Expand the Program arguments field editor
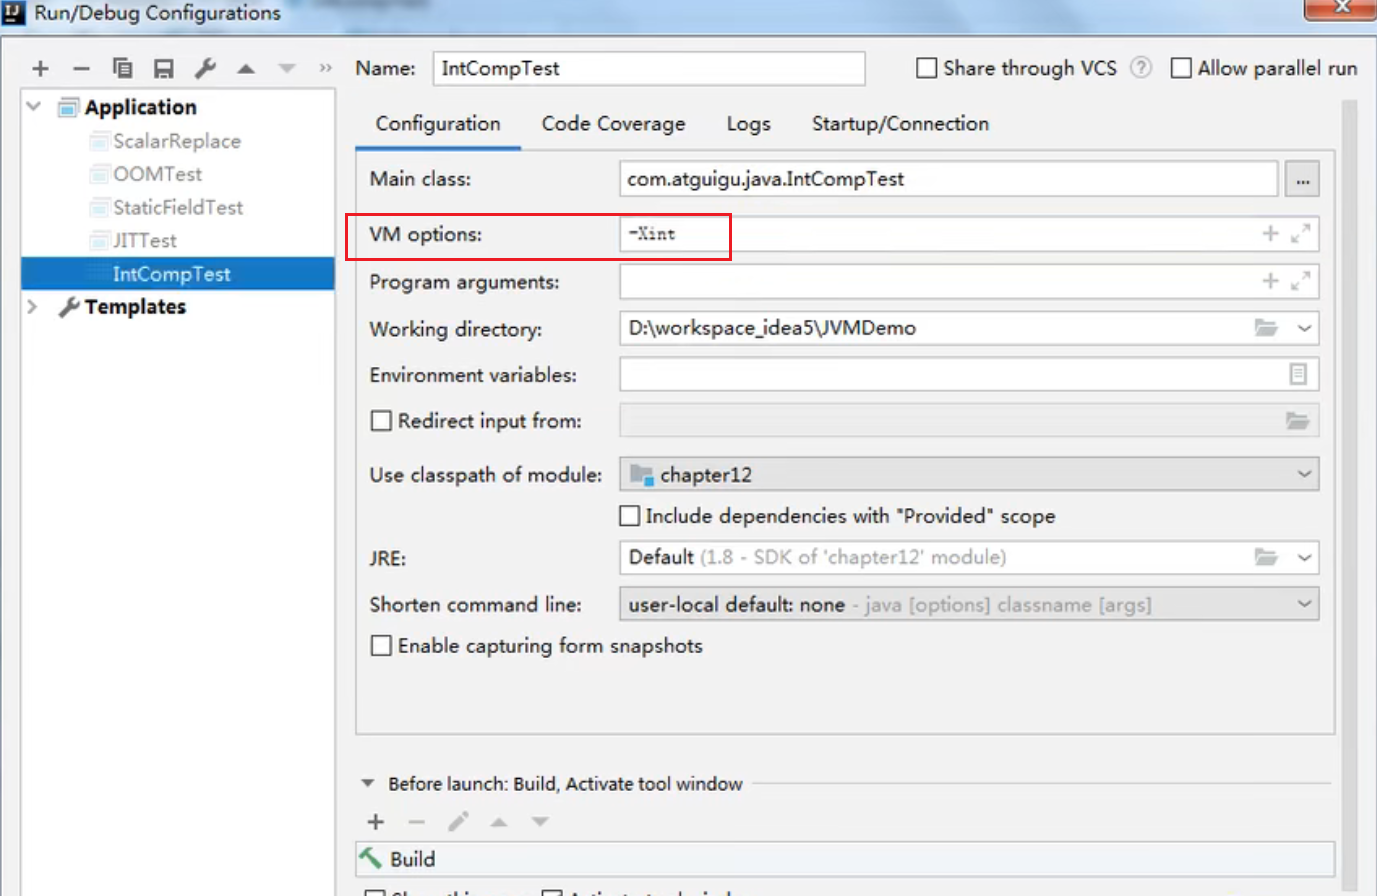This screenshot has width=1377, height=896. coord(1300,281)
